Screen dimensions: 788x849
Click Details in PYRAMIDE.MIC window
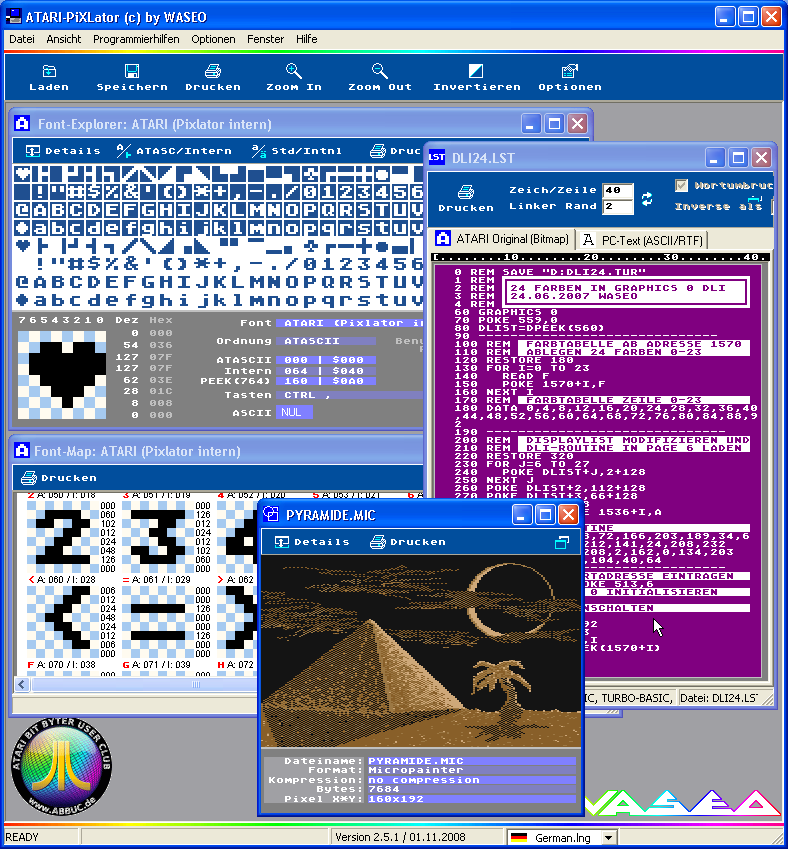tap(312, 542)
